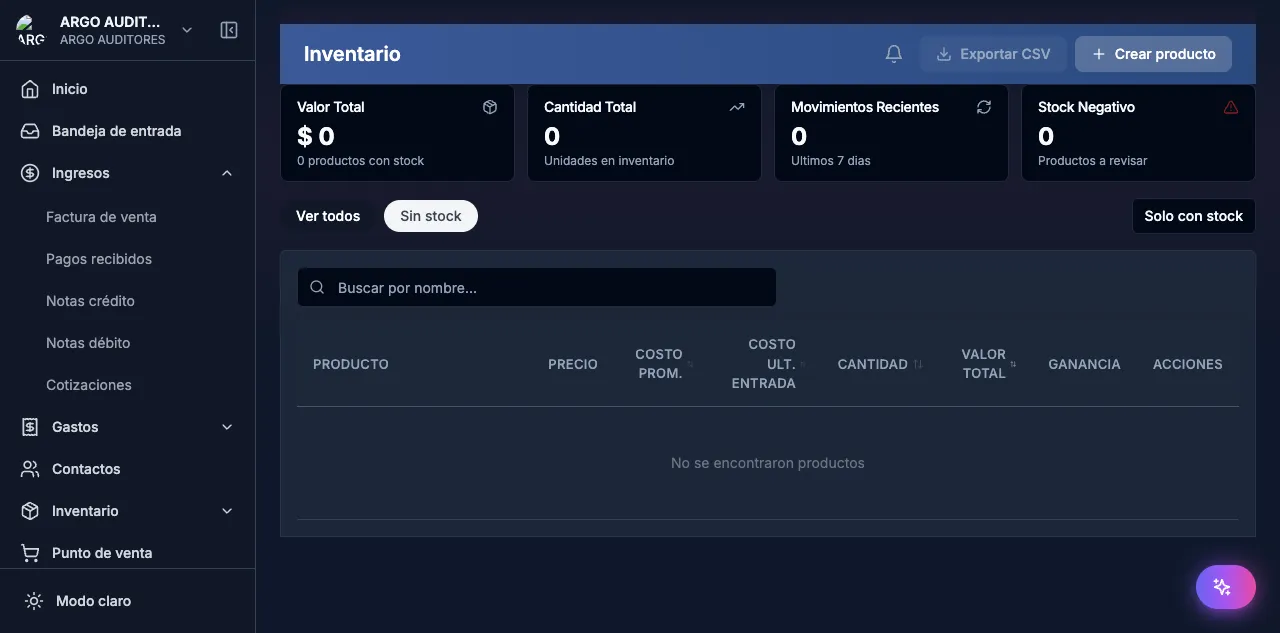Viewport: 1280px width, 633px height.
Task: Click the Crear producto button
Action: [1153, 53]
